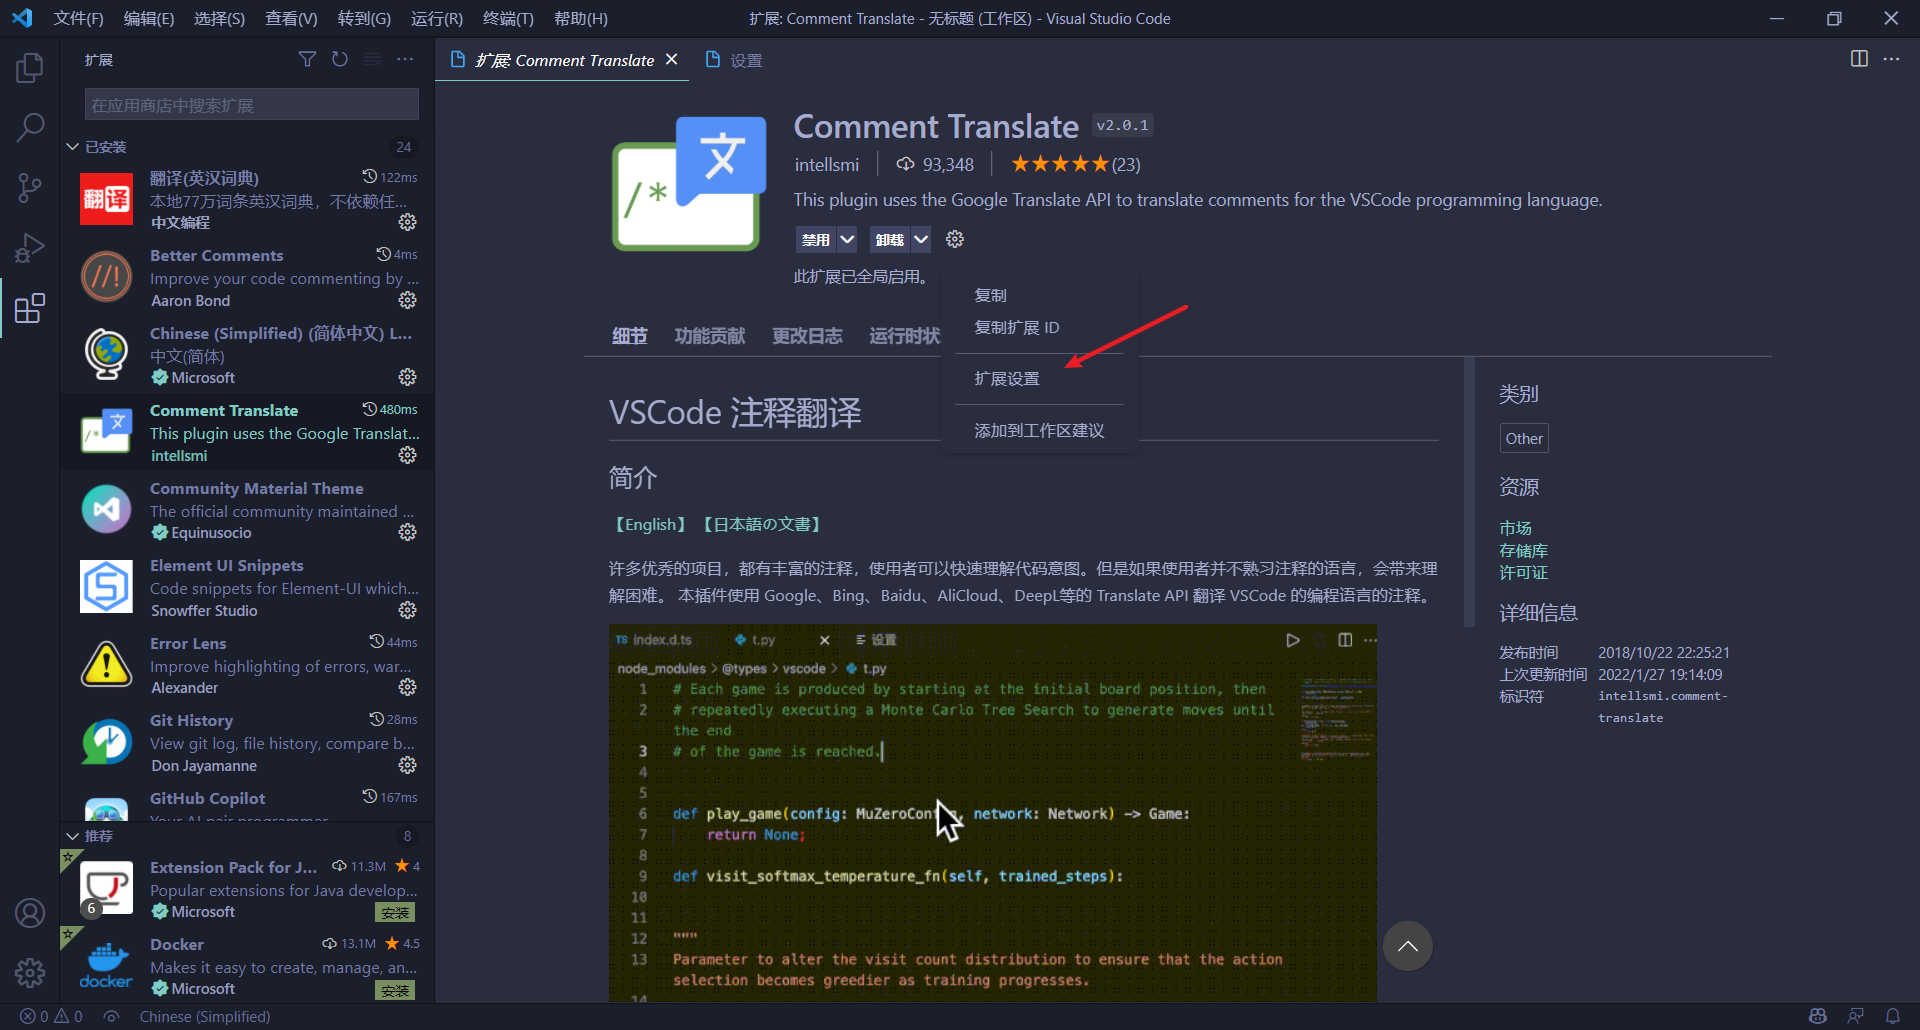Viewport: 1920px width, 1030px height.
Task: Open the Source Control view
Action: tap(30, 187)
